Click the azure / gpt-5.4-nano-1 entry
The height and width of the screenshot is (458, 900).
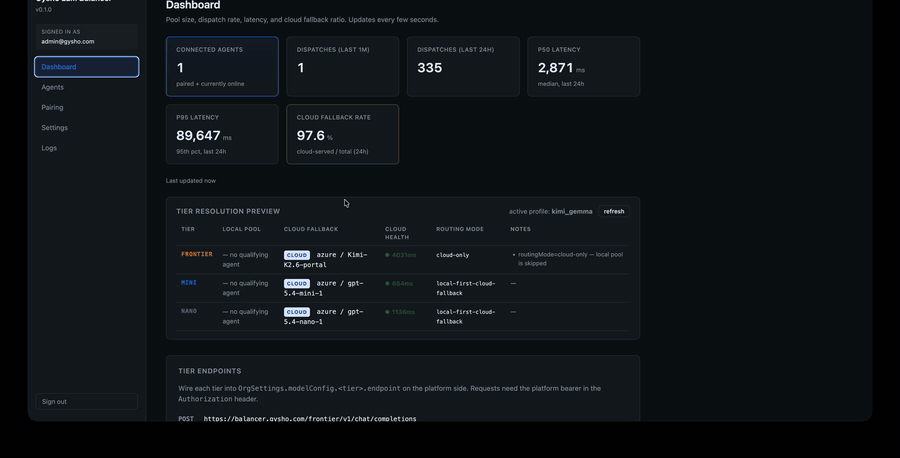coord(324,317)
